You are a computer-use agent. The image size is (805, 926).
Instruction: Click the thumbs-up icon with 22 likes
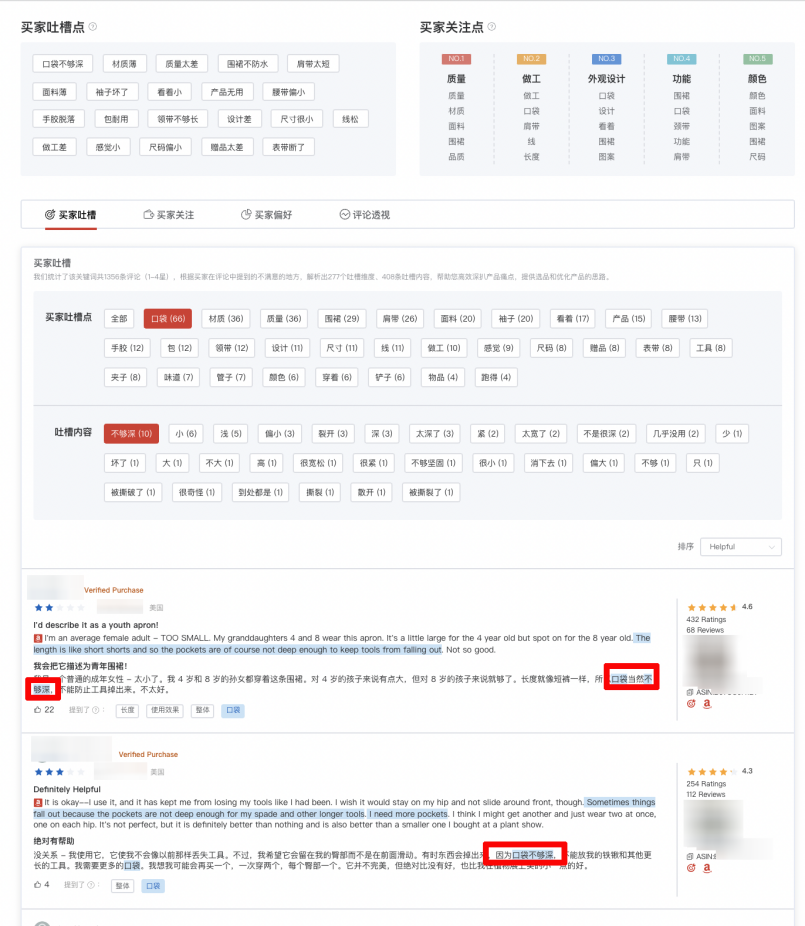click(38, 710)
